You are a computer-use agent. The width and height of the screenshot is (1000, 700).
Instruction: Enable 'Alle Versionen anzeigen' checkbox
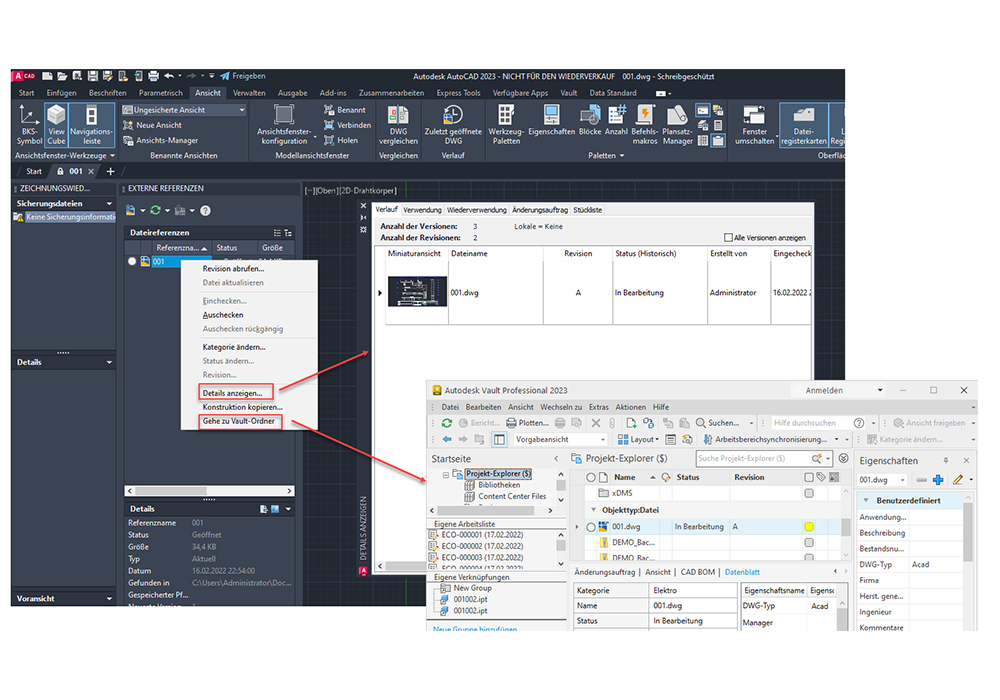(728, 238)
